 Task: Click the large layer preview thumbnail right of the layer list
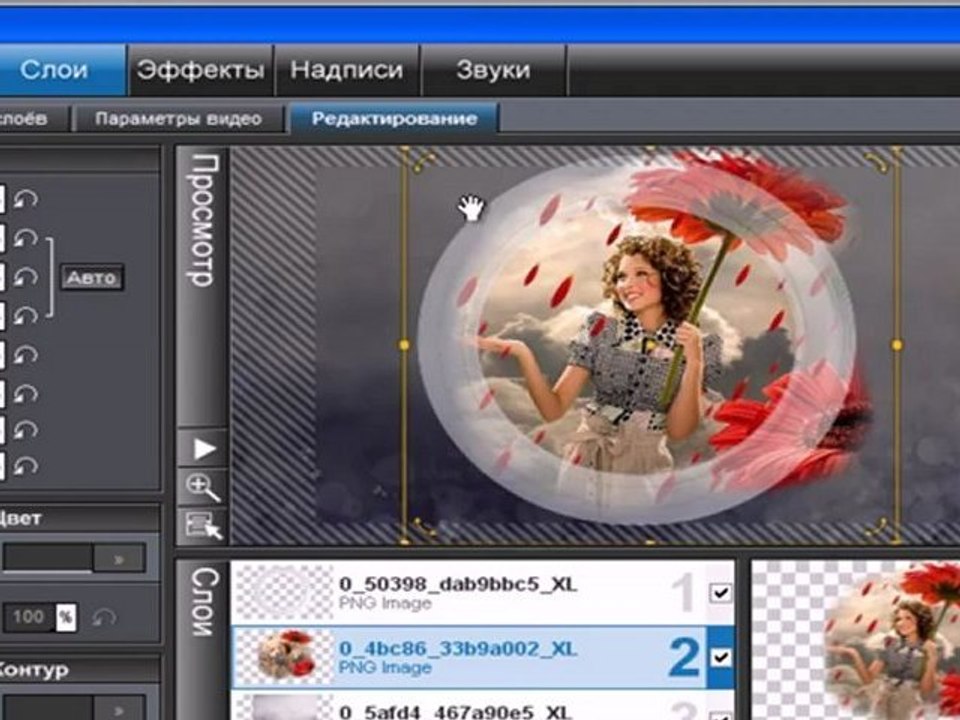pyautogui.click(x=856, y=640)
